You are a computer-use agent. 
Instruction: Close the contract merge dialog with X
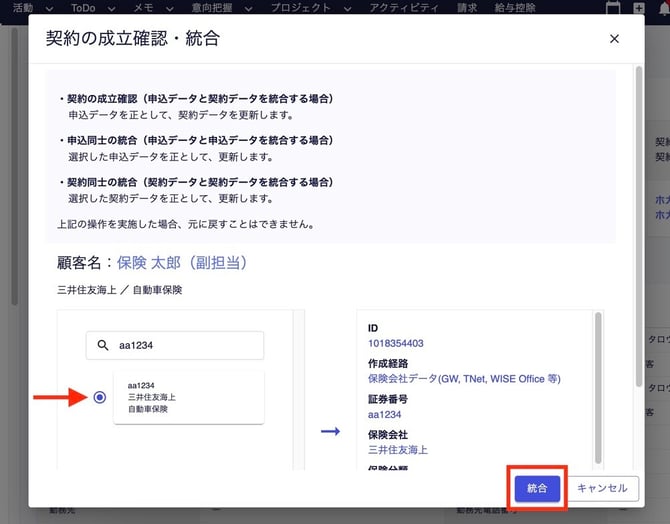coord(614,39)
